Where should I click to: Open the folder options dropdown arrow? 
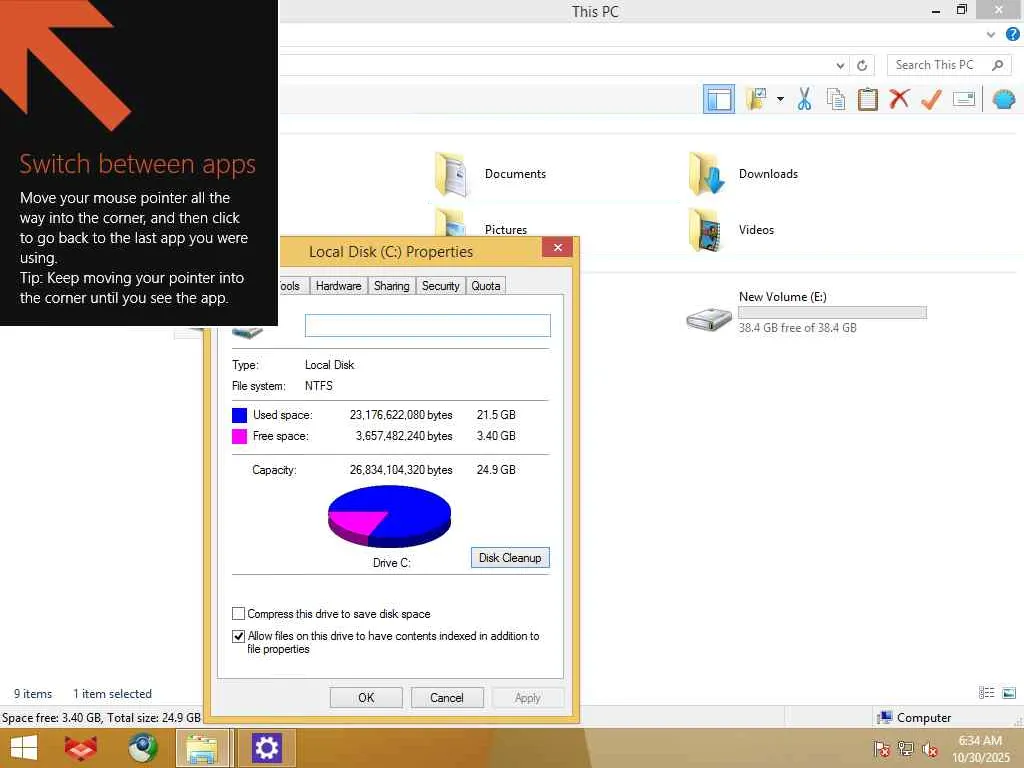(780, 99)
